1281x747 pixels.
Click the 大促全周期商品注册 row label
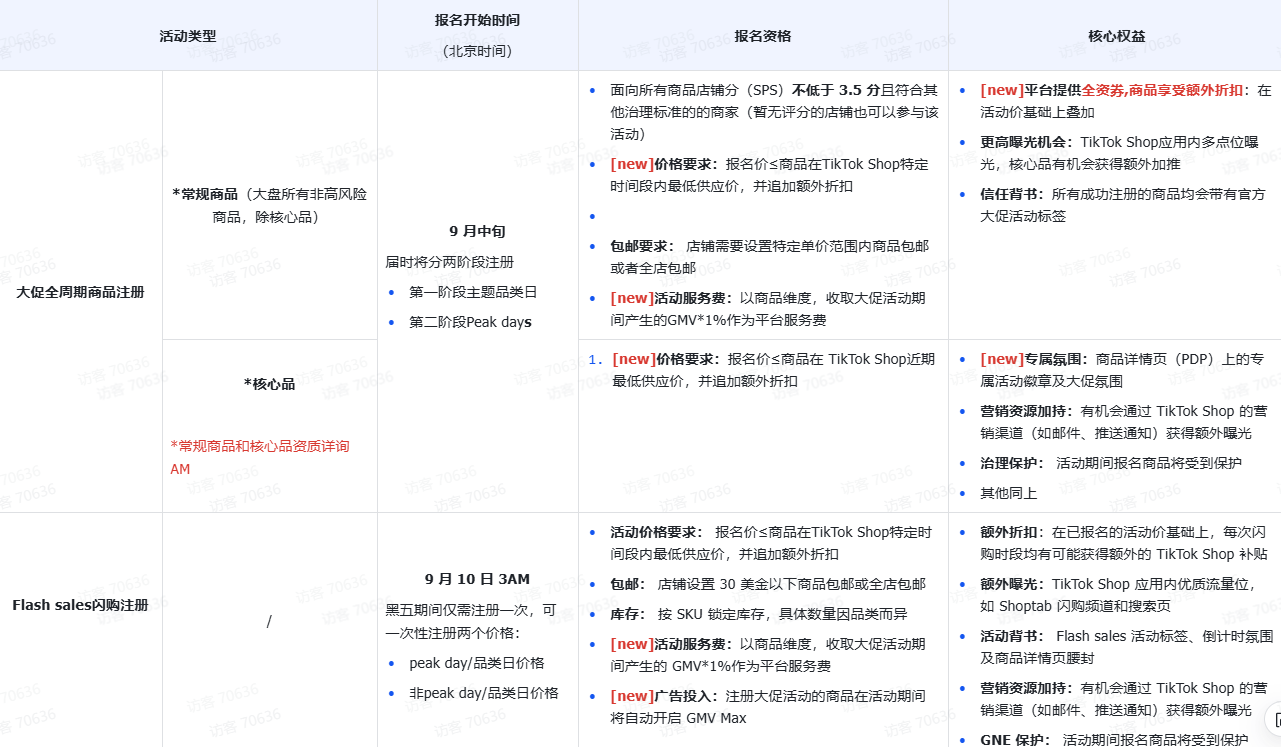(x=80, y=292)
